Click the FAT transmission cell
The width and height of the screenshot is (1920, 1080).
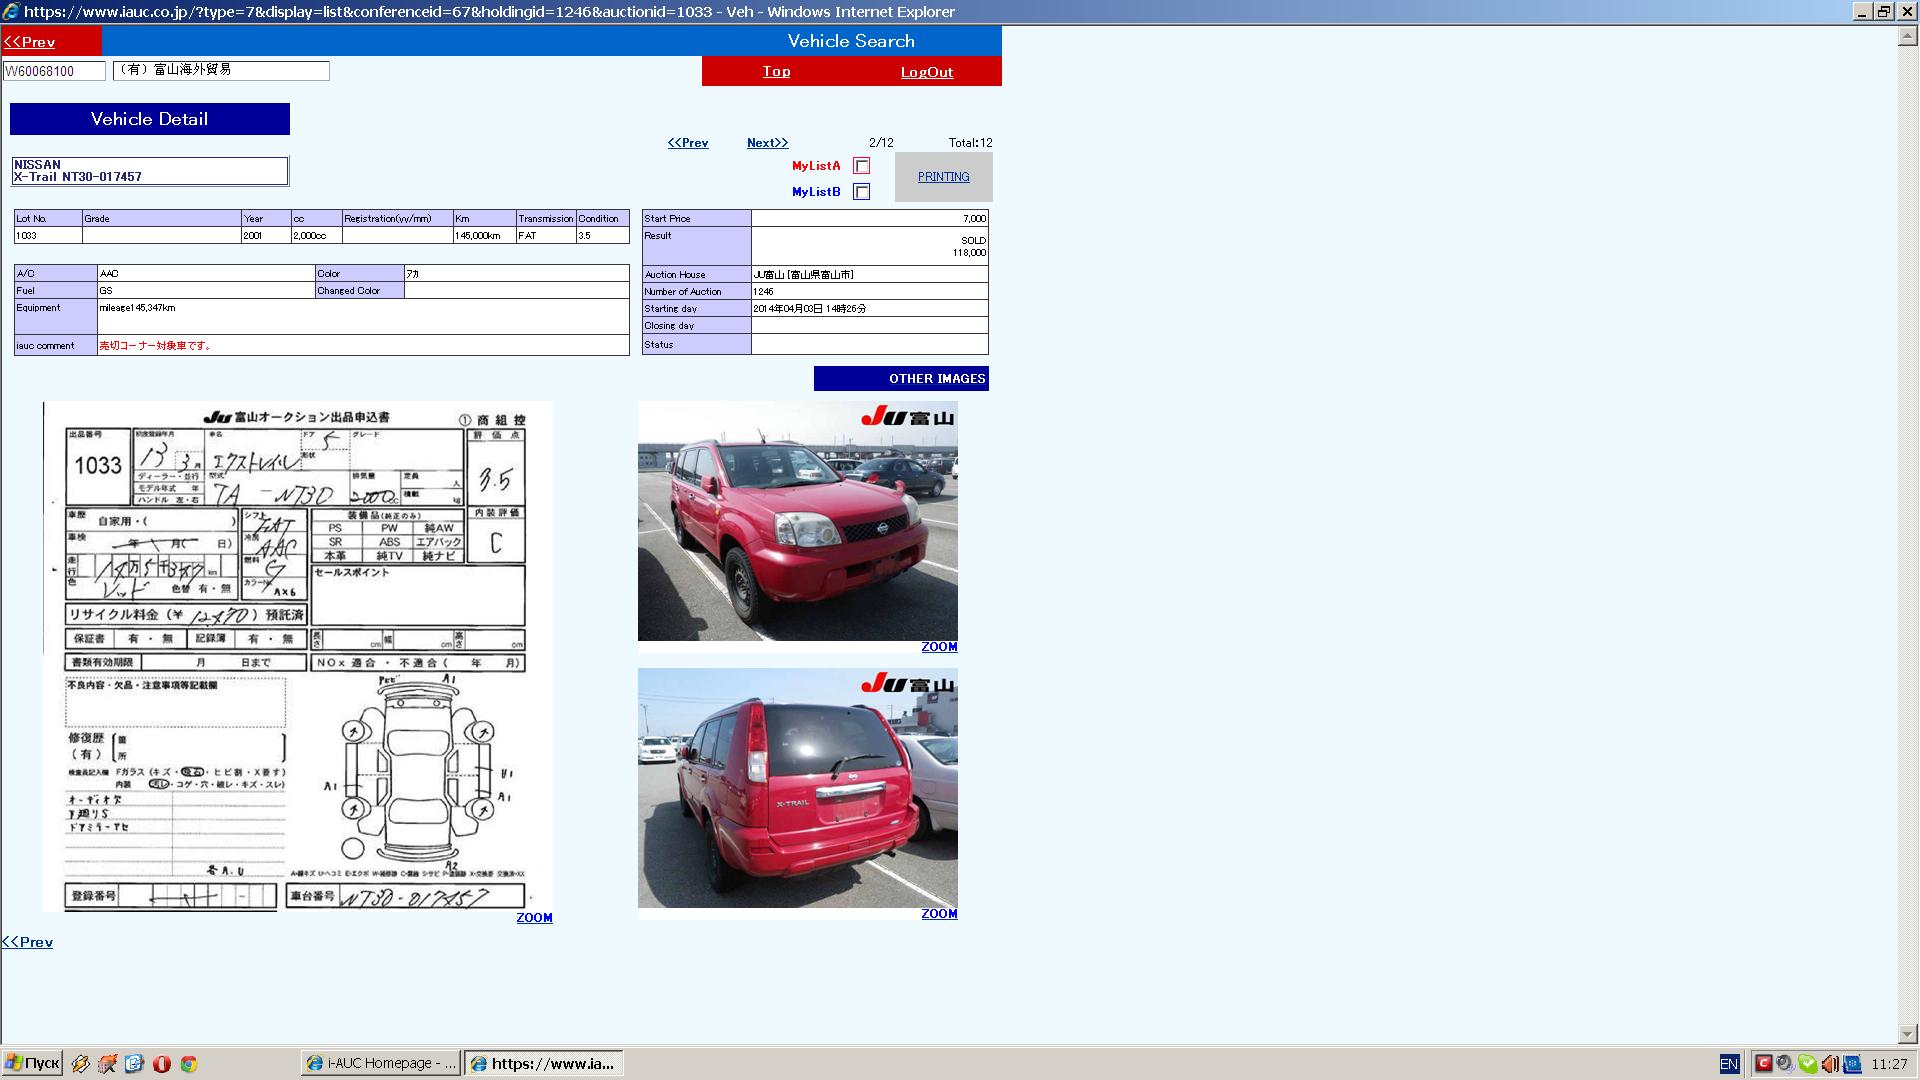pyautogui.click(x=546, y=236)
